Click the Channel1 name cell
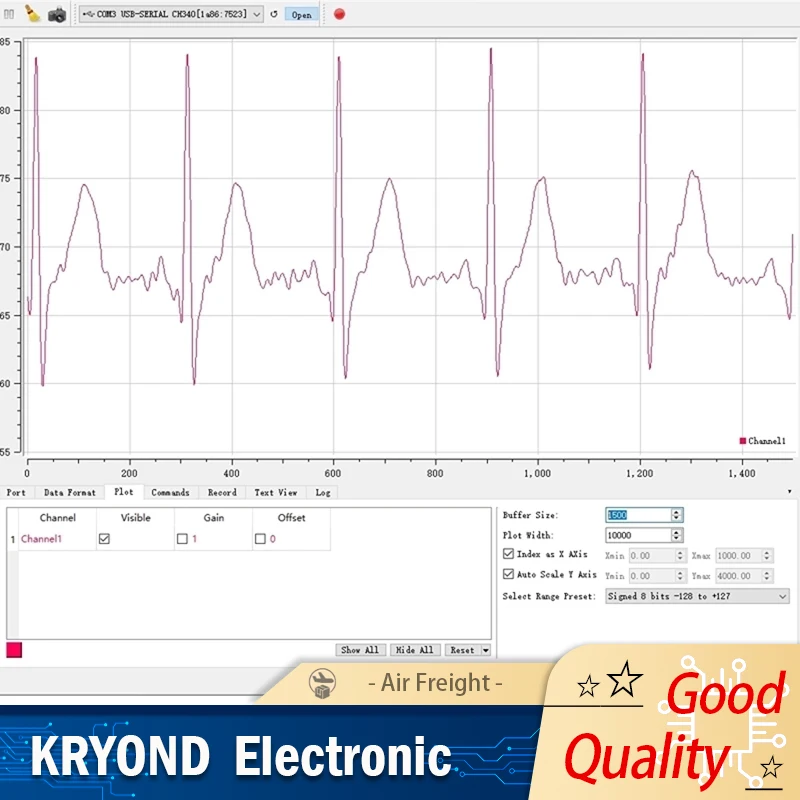Screen dimensions: 800x800 (57, 539)
